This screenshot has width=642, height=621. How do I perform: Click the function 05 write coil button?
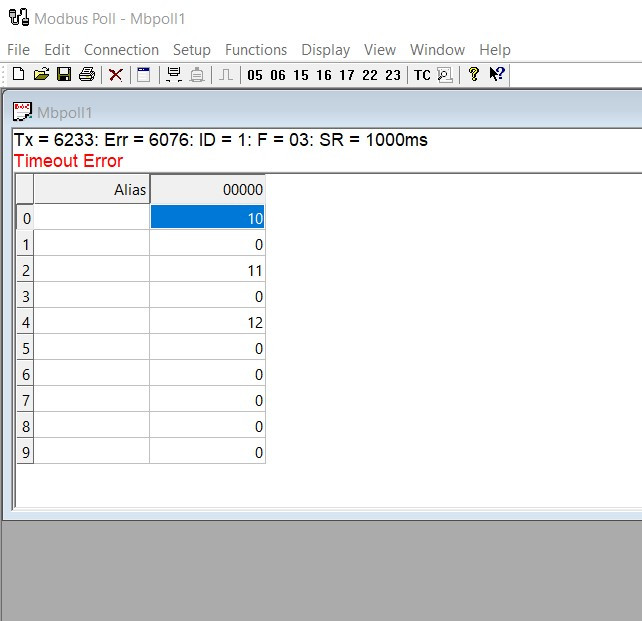[255, 75]
